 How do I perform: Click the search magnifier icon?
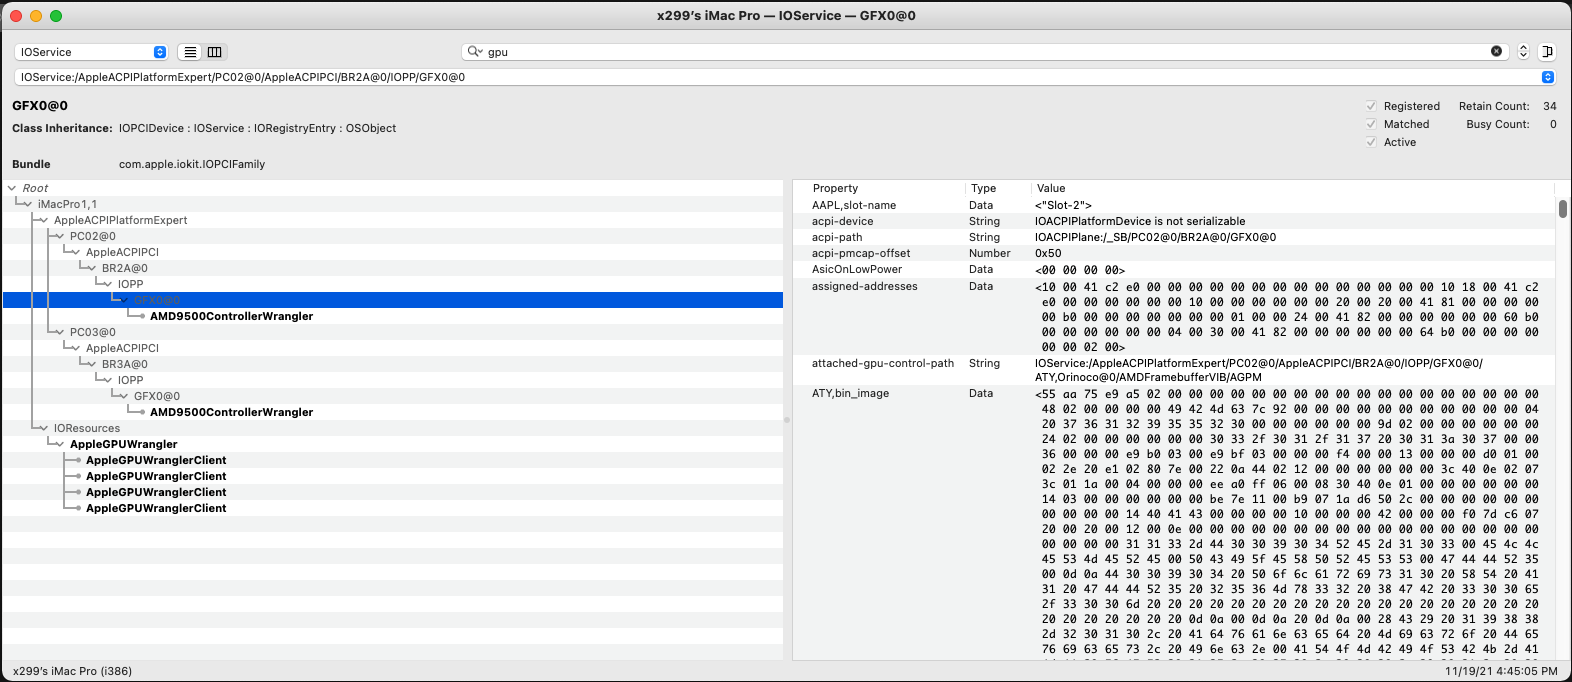tap(475, 52)
